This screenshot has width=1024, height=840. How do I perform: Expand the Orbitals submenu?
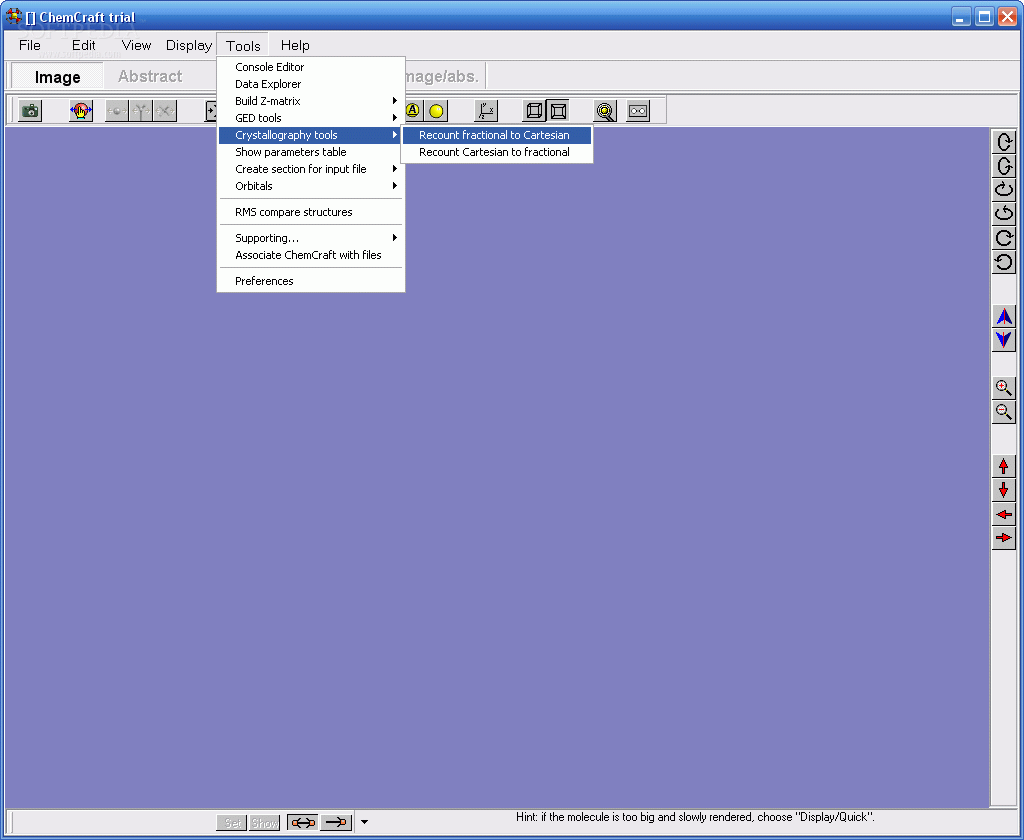tap(311, 186)
